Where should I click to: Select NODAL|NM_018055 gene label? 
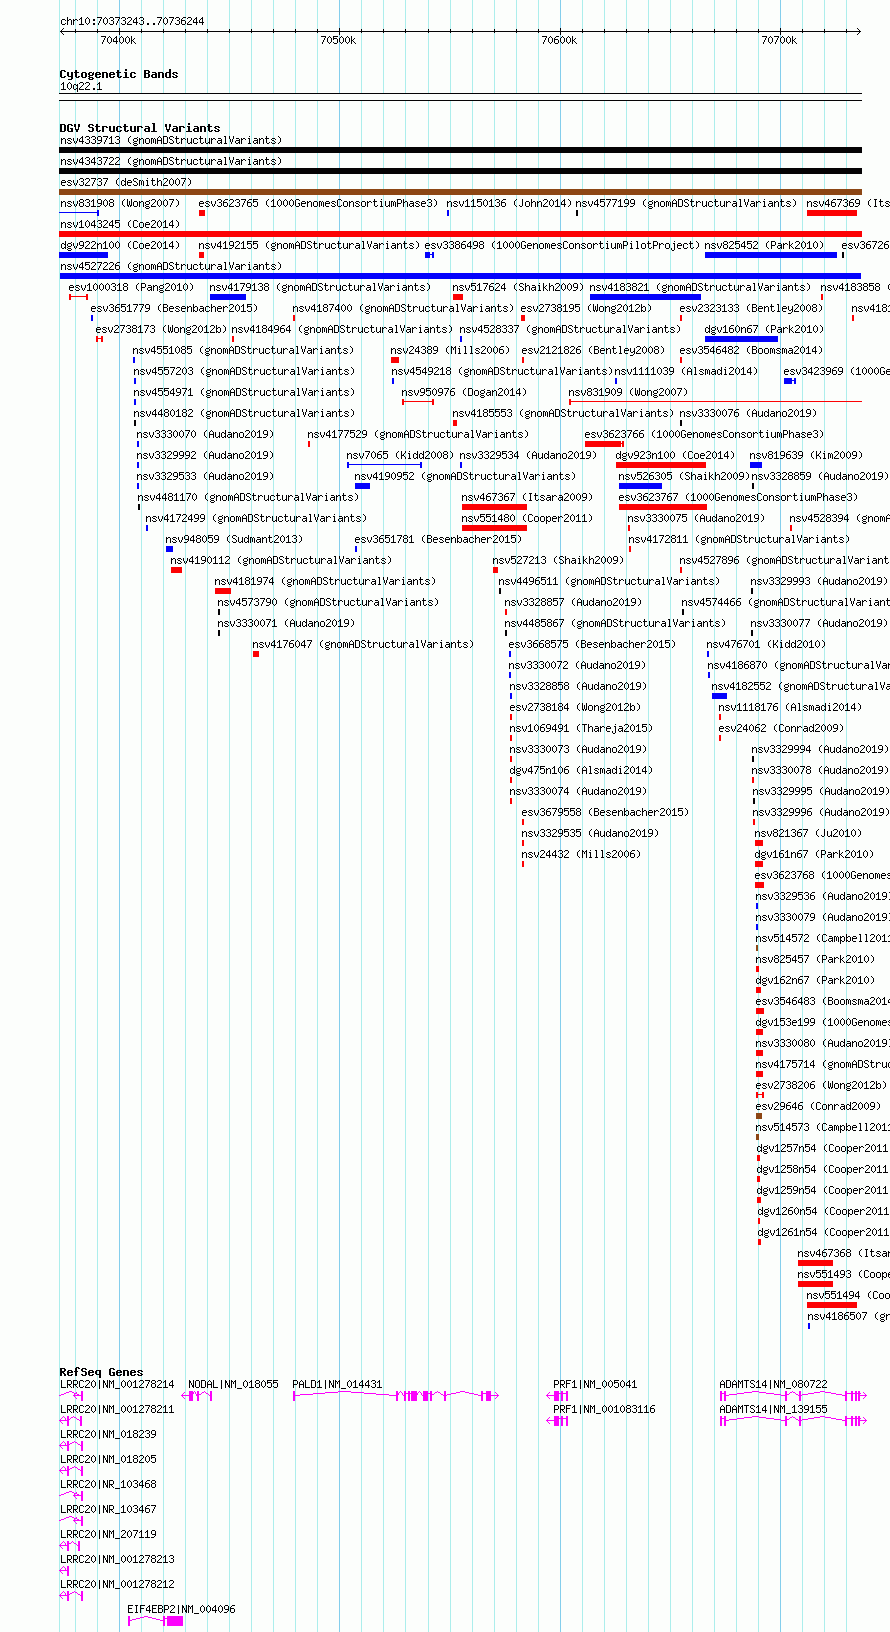pyautogui.click(x=234, y=1384)
